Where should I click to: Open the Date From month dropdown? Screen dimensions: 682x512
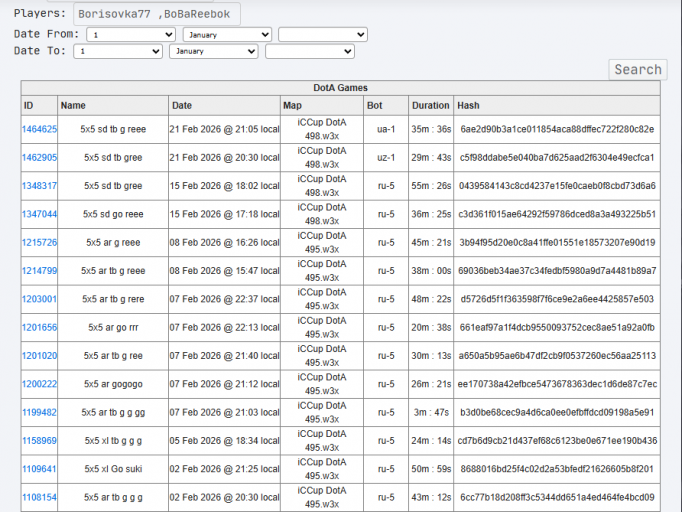(x=227, y=35)
